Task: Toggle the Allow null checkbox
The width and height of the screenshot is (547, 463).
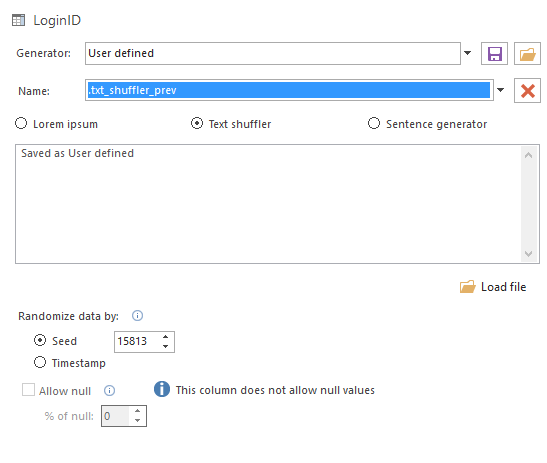Action: click(28, 390)
